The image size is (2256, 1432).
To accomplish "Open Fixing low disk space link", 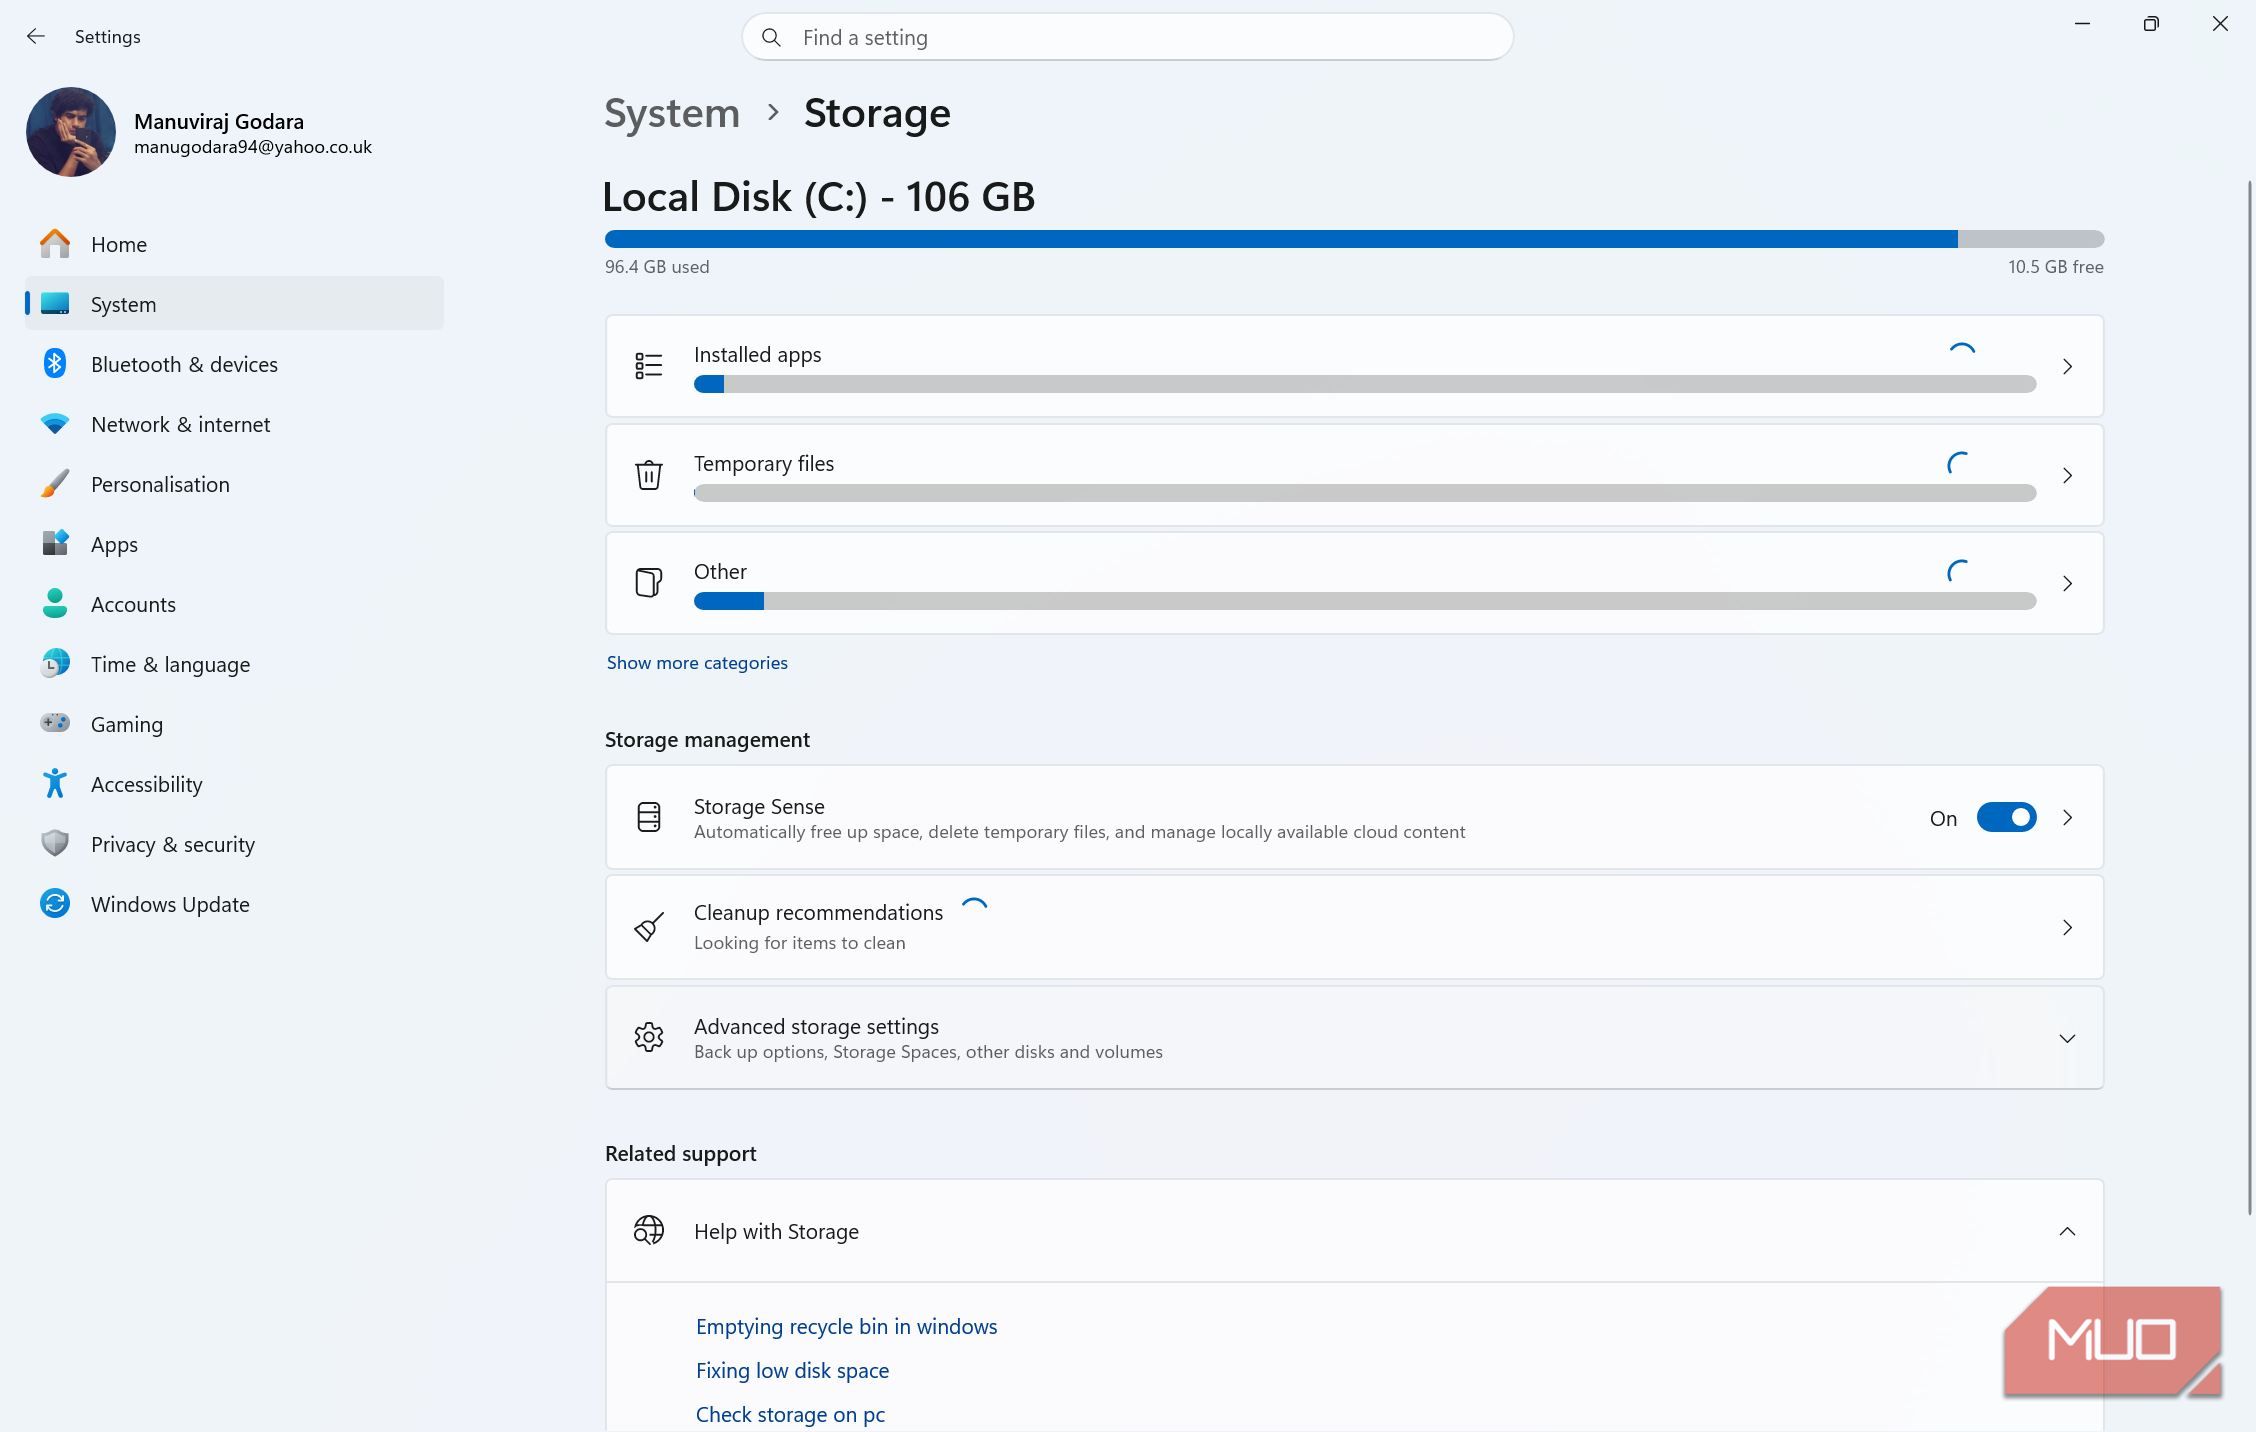I will point(792,1370).
